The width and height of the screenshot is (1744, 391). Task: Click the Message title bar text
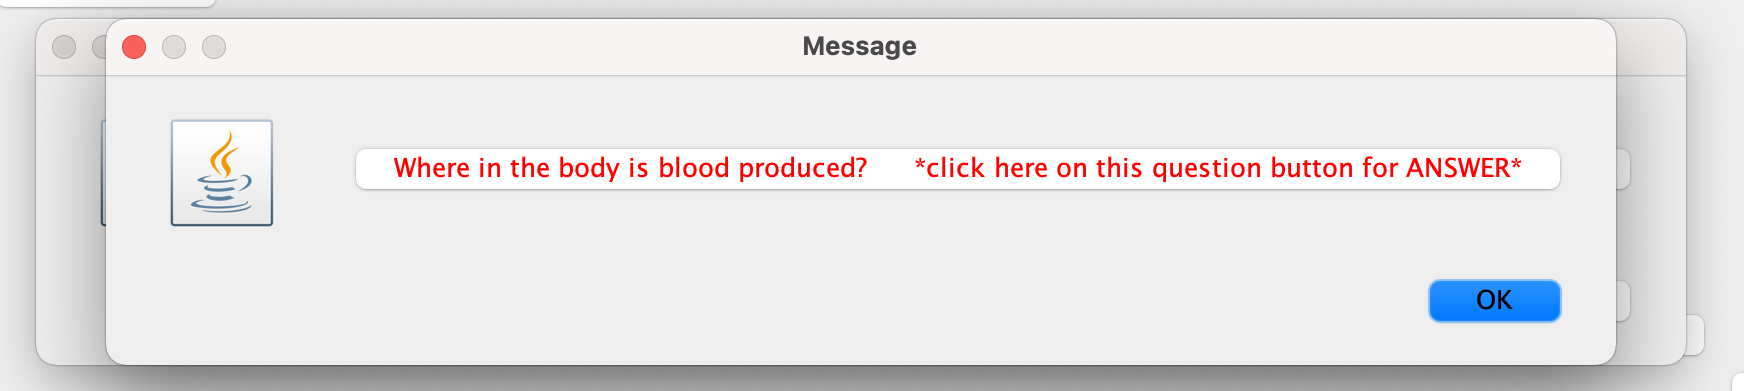pos(859,46)
